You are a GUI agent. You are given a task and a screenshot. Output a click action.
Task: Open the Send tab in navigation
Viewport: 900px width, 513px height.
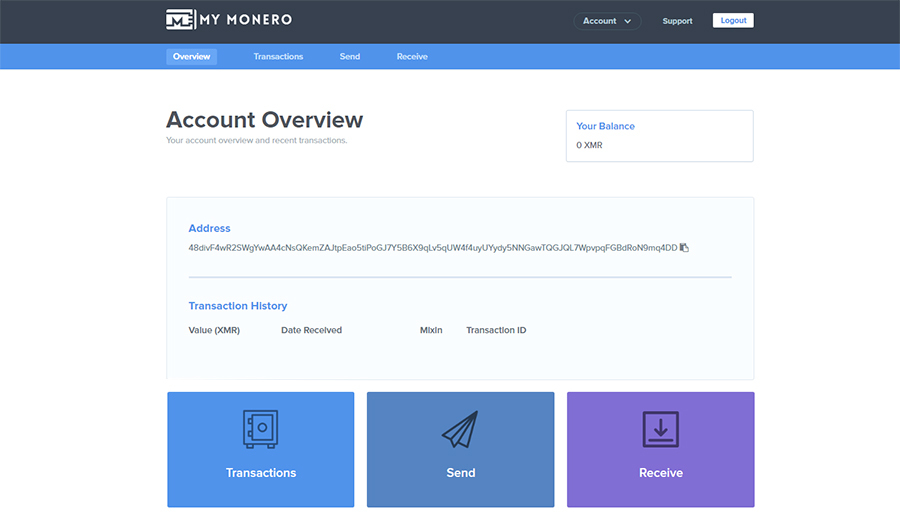(x=350, y=56)
